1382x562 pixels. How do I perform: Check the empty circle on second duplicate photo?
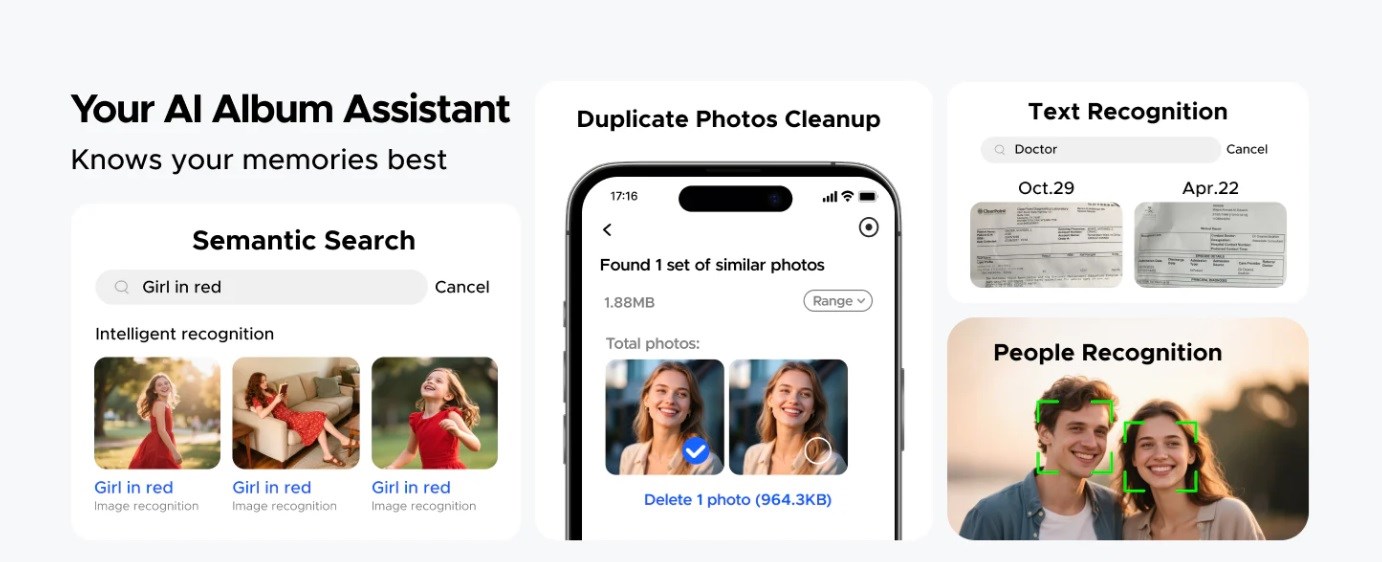coord(818,451)
